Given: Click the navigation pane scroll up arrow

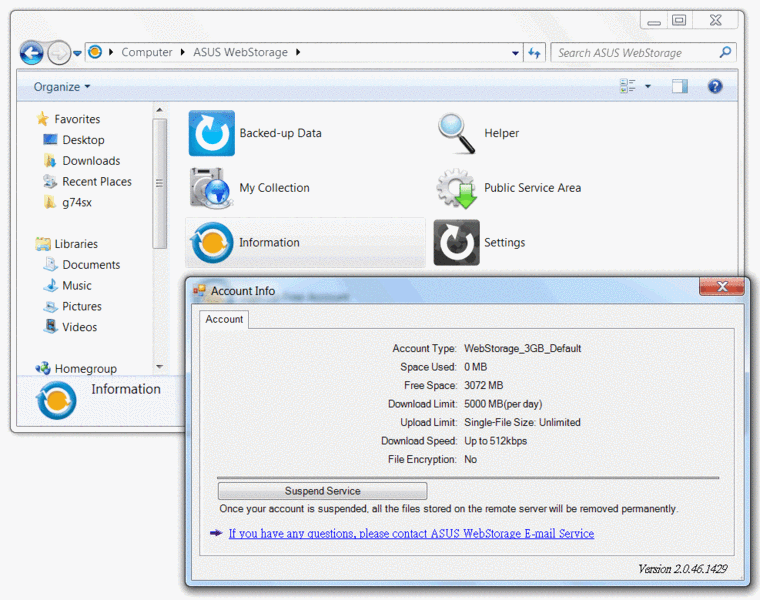Looking at the screenshot, I should [159, 111].
